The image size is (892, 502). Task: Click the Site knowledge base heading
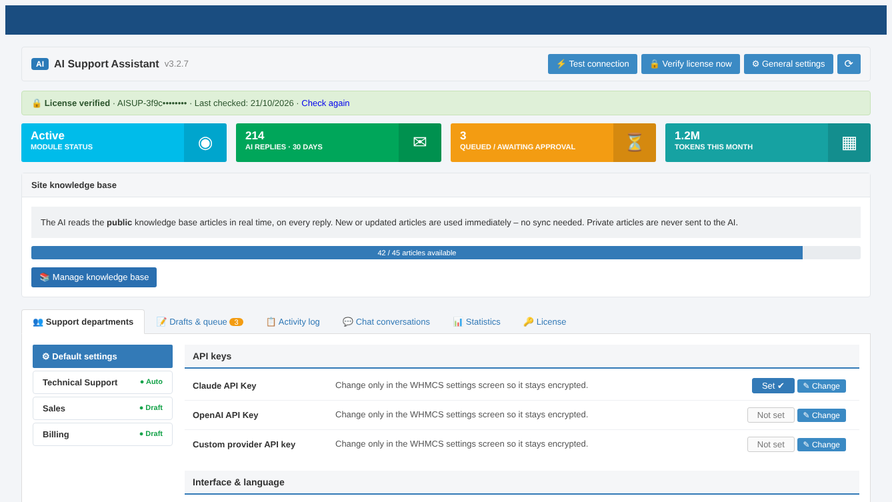(x=74, y=185)
